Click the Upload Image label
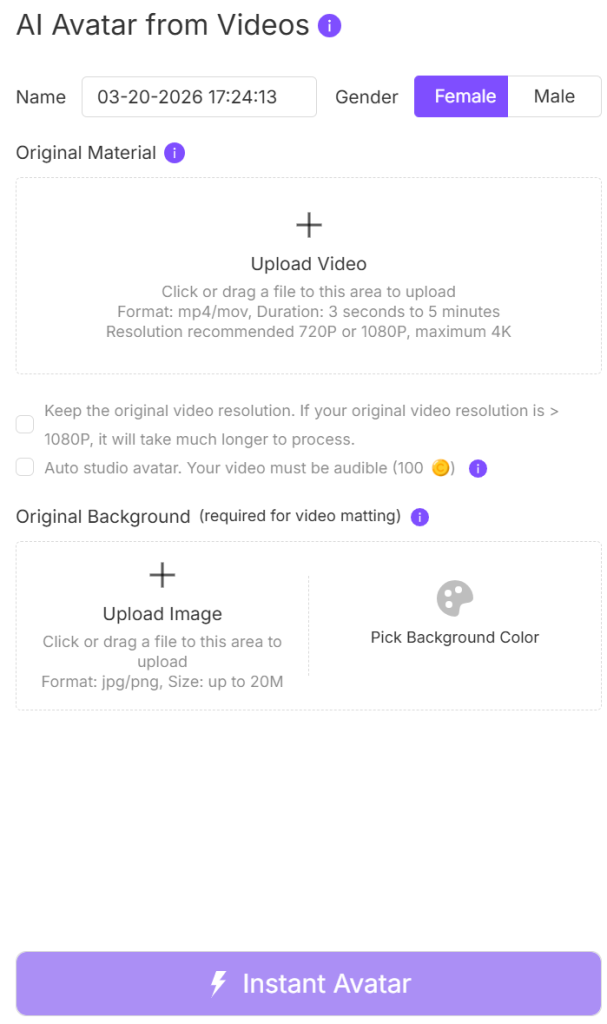The width and height of the screenshot is (607, 1024). pos(162,614)
